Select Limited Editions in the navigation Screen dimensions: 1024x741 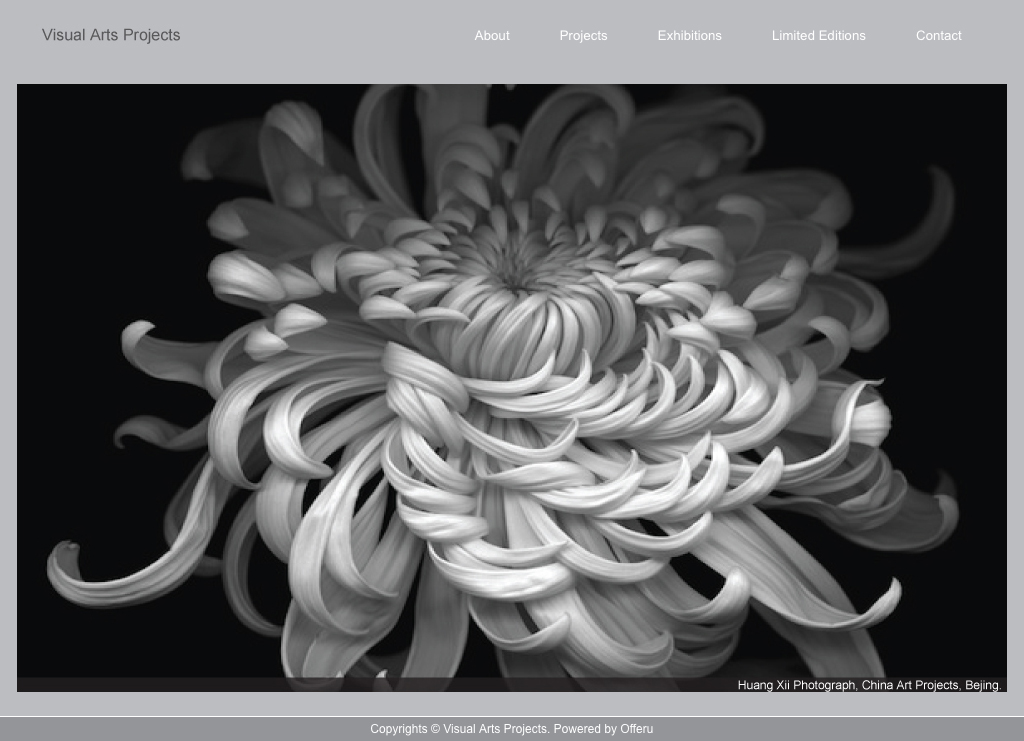(x=818, y=36)
